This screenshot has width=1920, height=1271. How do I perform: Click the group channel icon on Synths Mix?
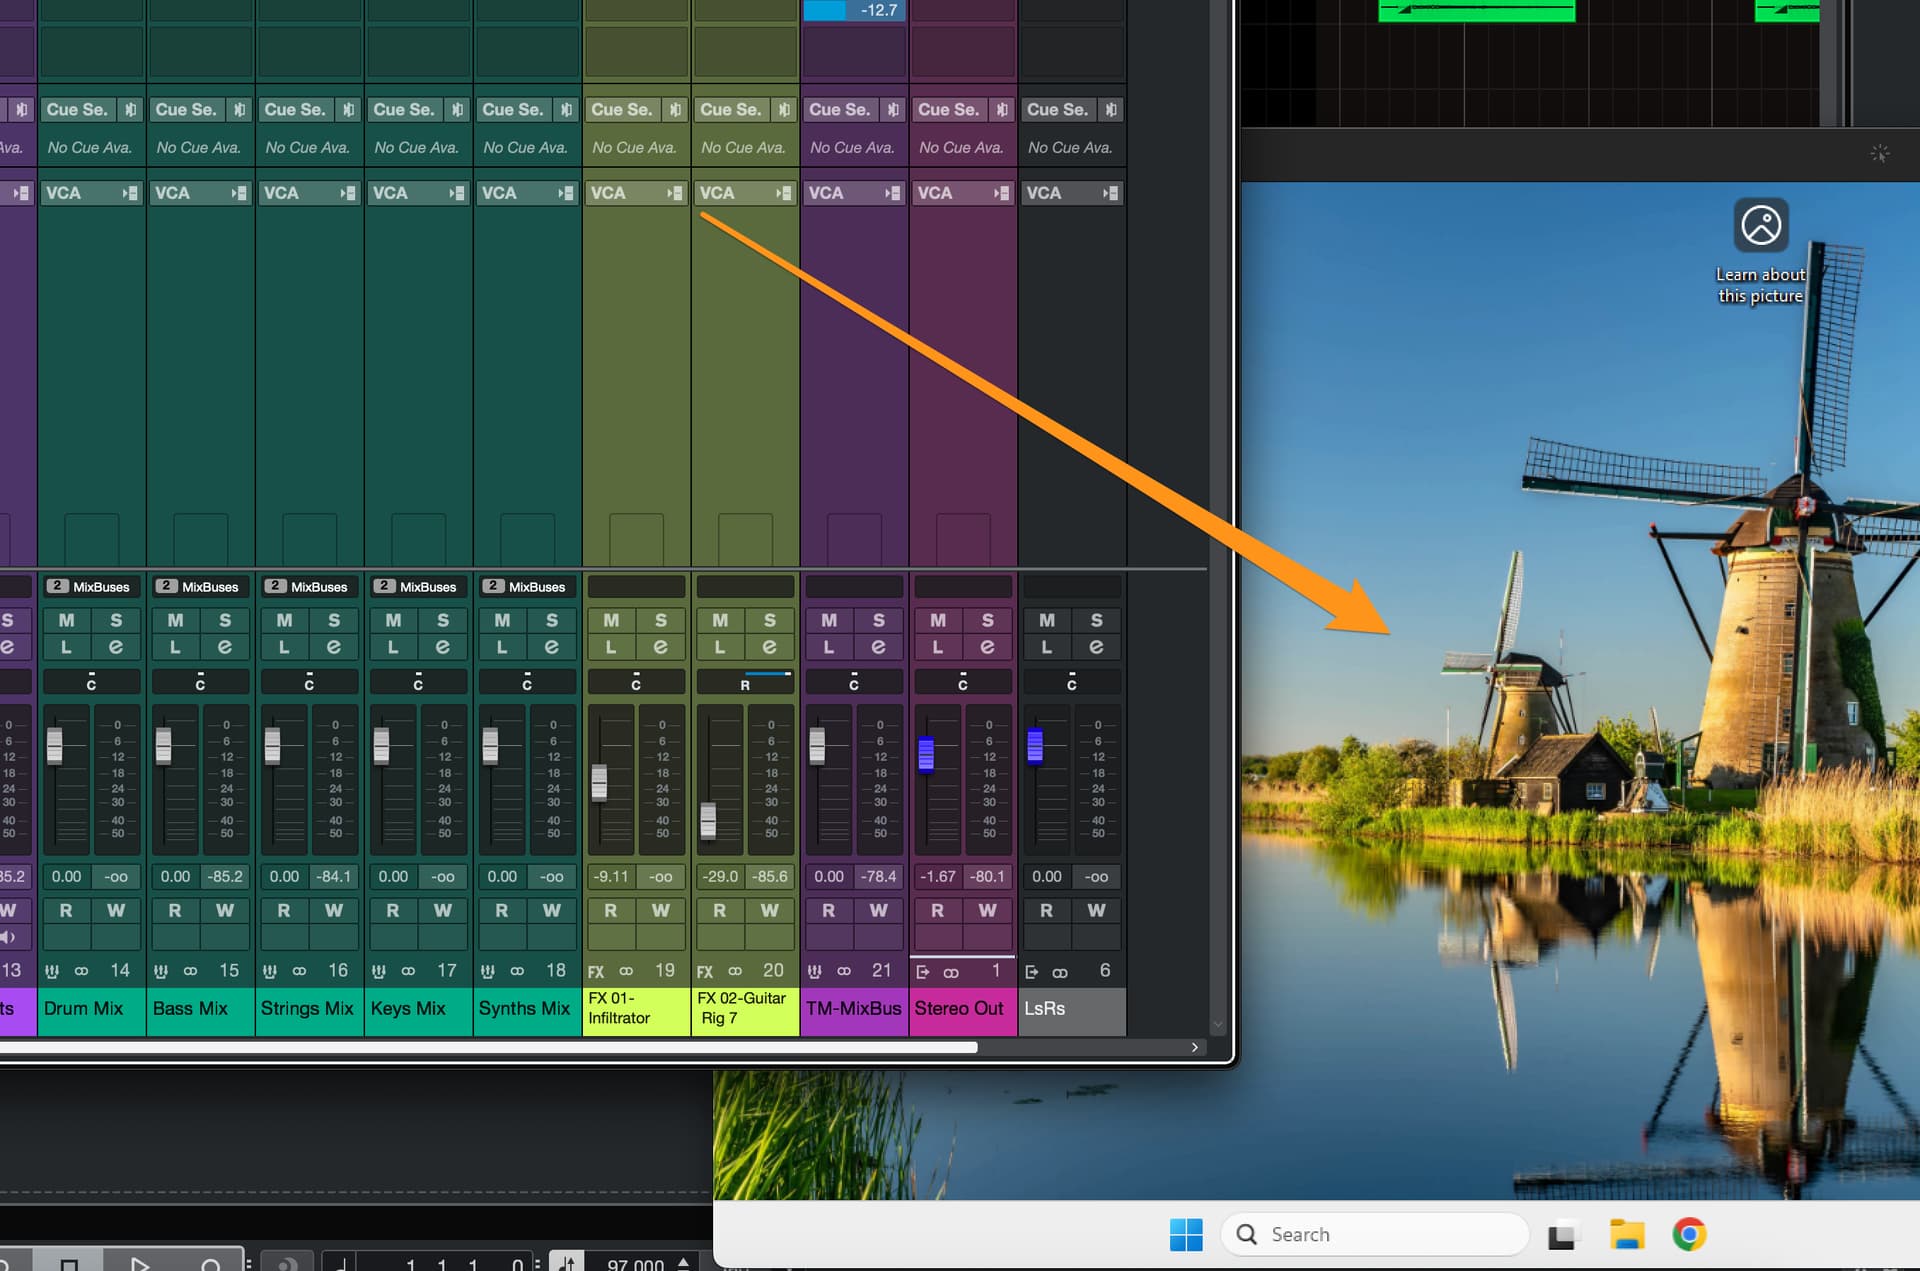(x=488, y=971)
